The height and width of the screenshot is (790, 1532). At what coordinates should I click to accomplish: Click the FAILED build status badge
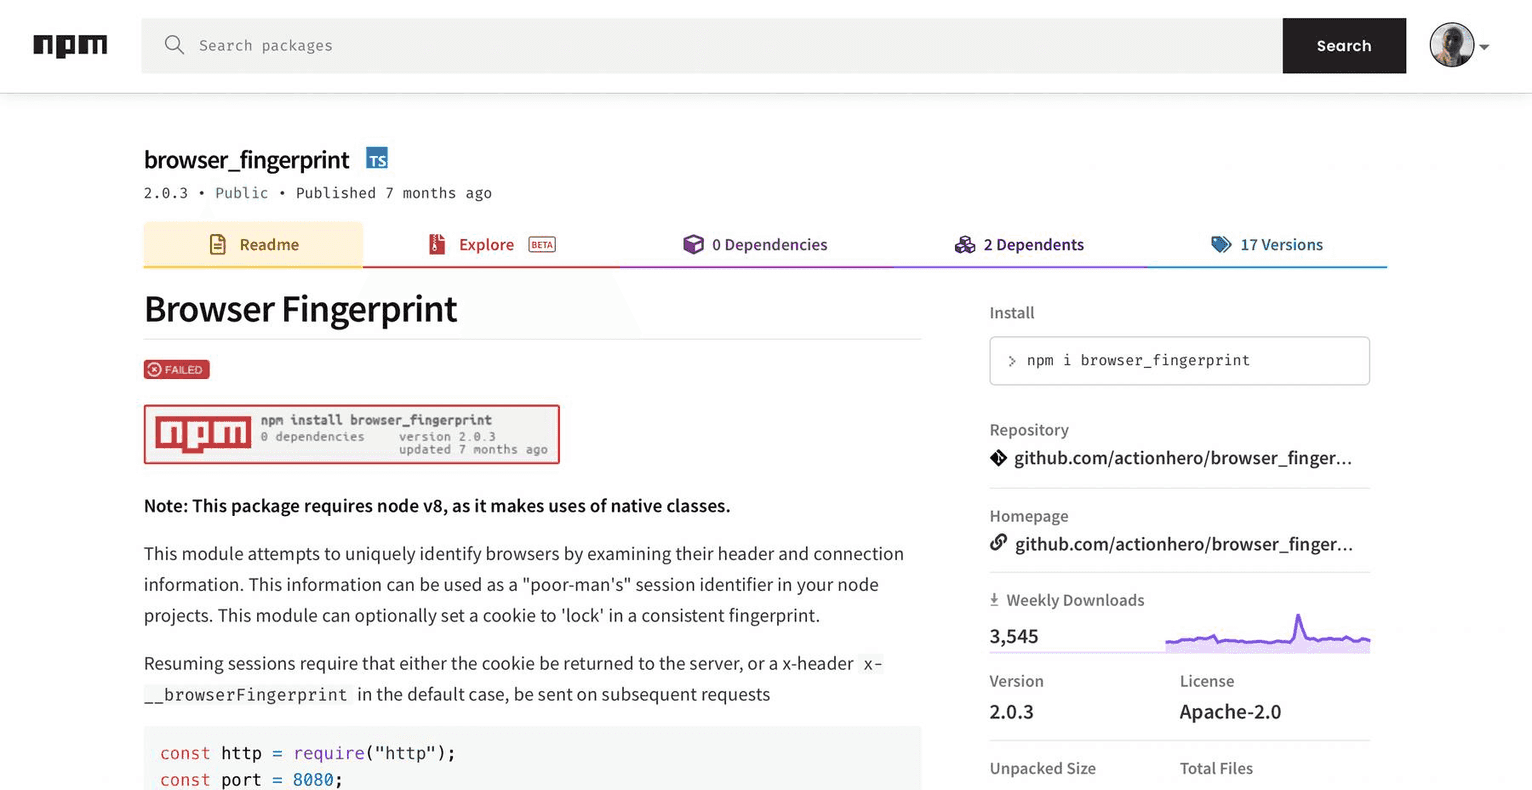(x=176, y=369)
